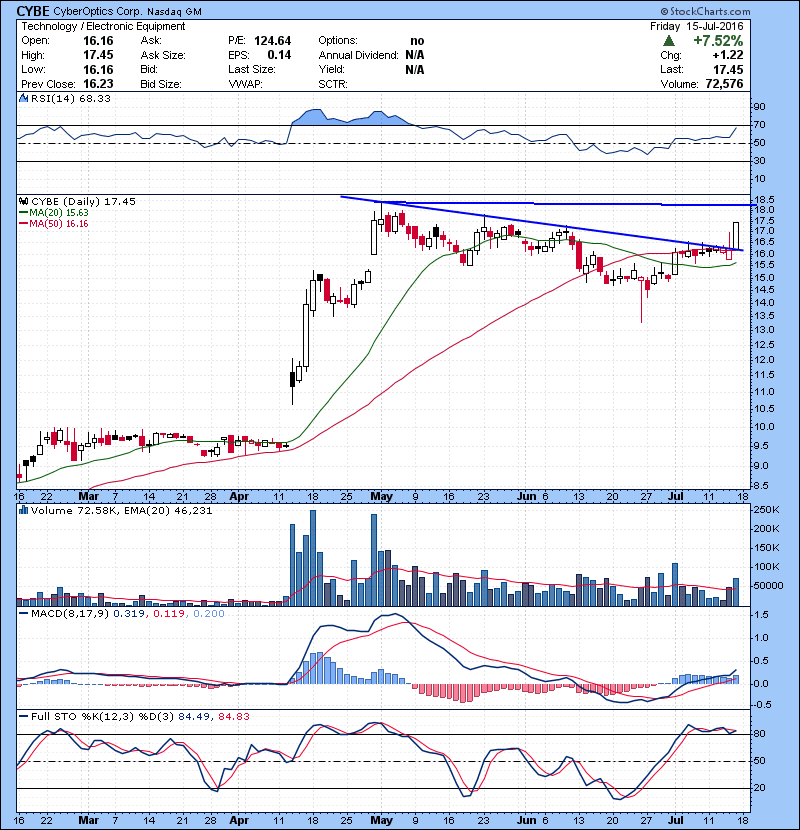The width and height of the screenshot is (800, 830).
Task: Click the blue MACD legend line marker
Action: pos(23,614)
